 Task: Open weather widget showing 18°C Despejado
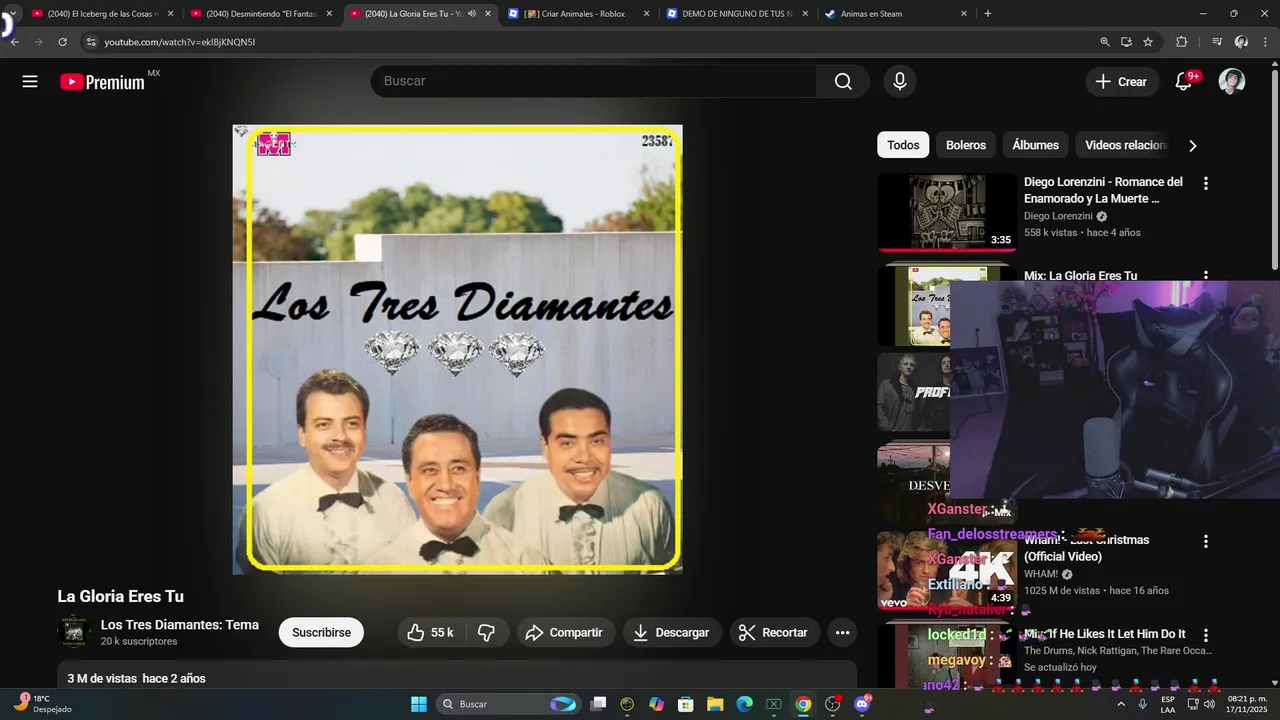click(x=42, y=704)
